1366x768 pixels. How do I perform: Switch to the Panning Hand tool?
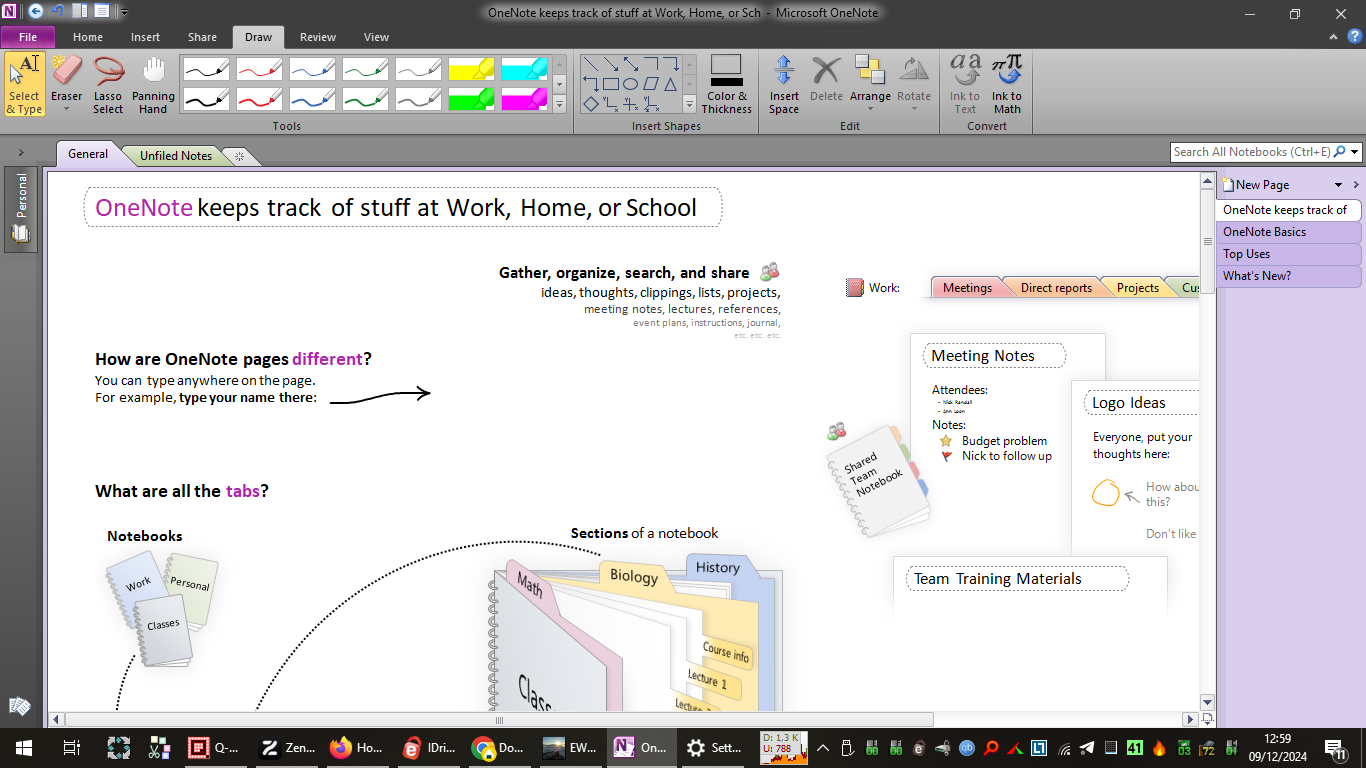[153, 85]
